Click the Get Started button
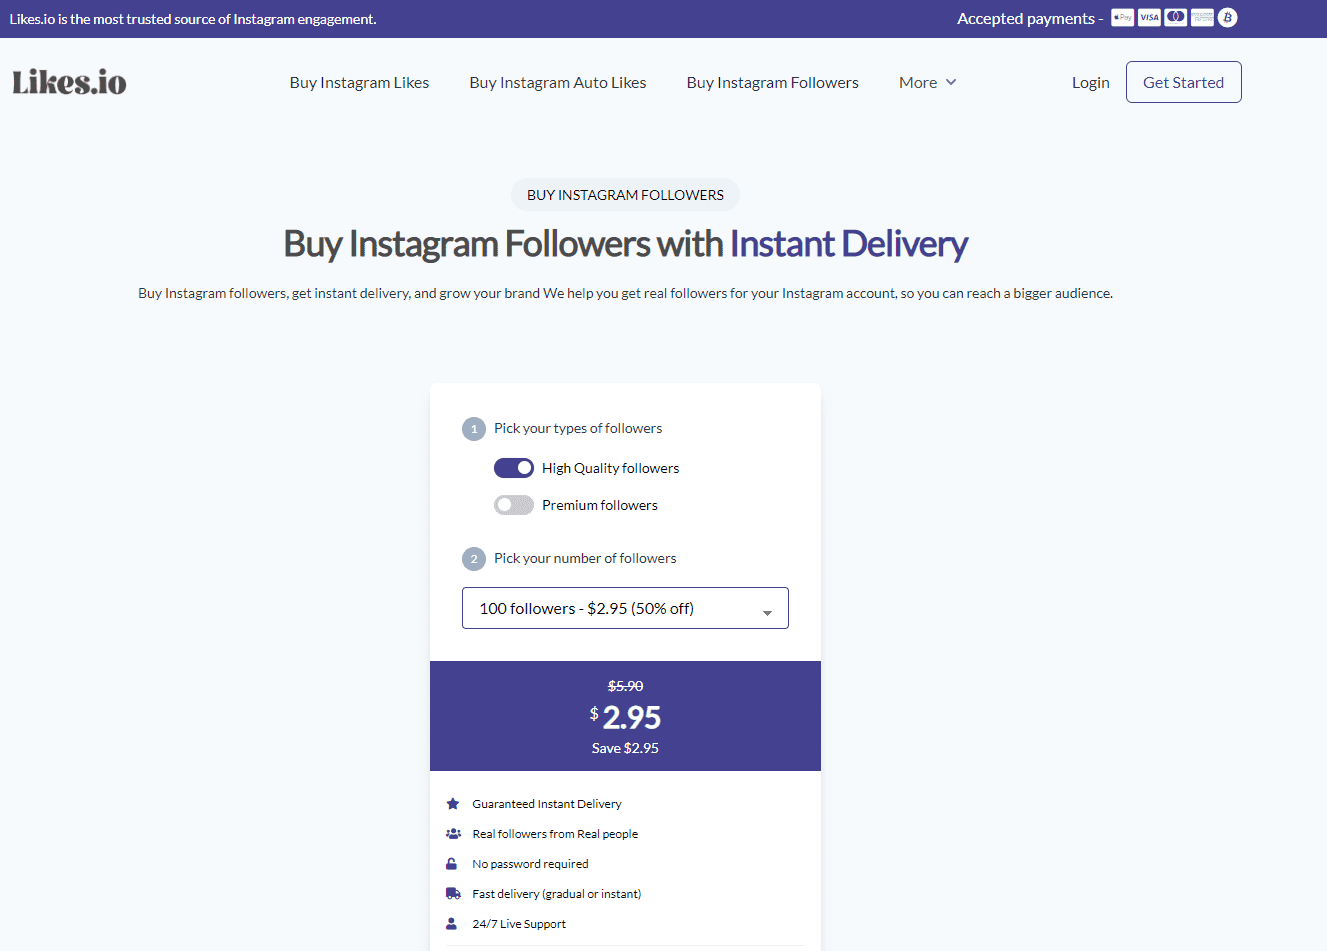This screenshot has width=1327, height=951. (1183, 82)
